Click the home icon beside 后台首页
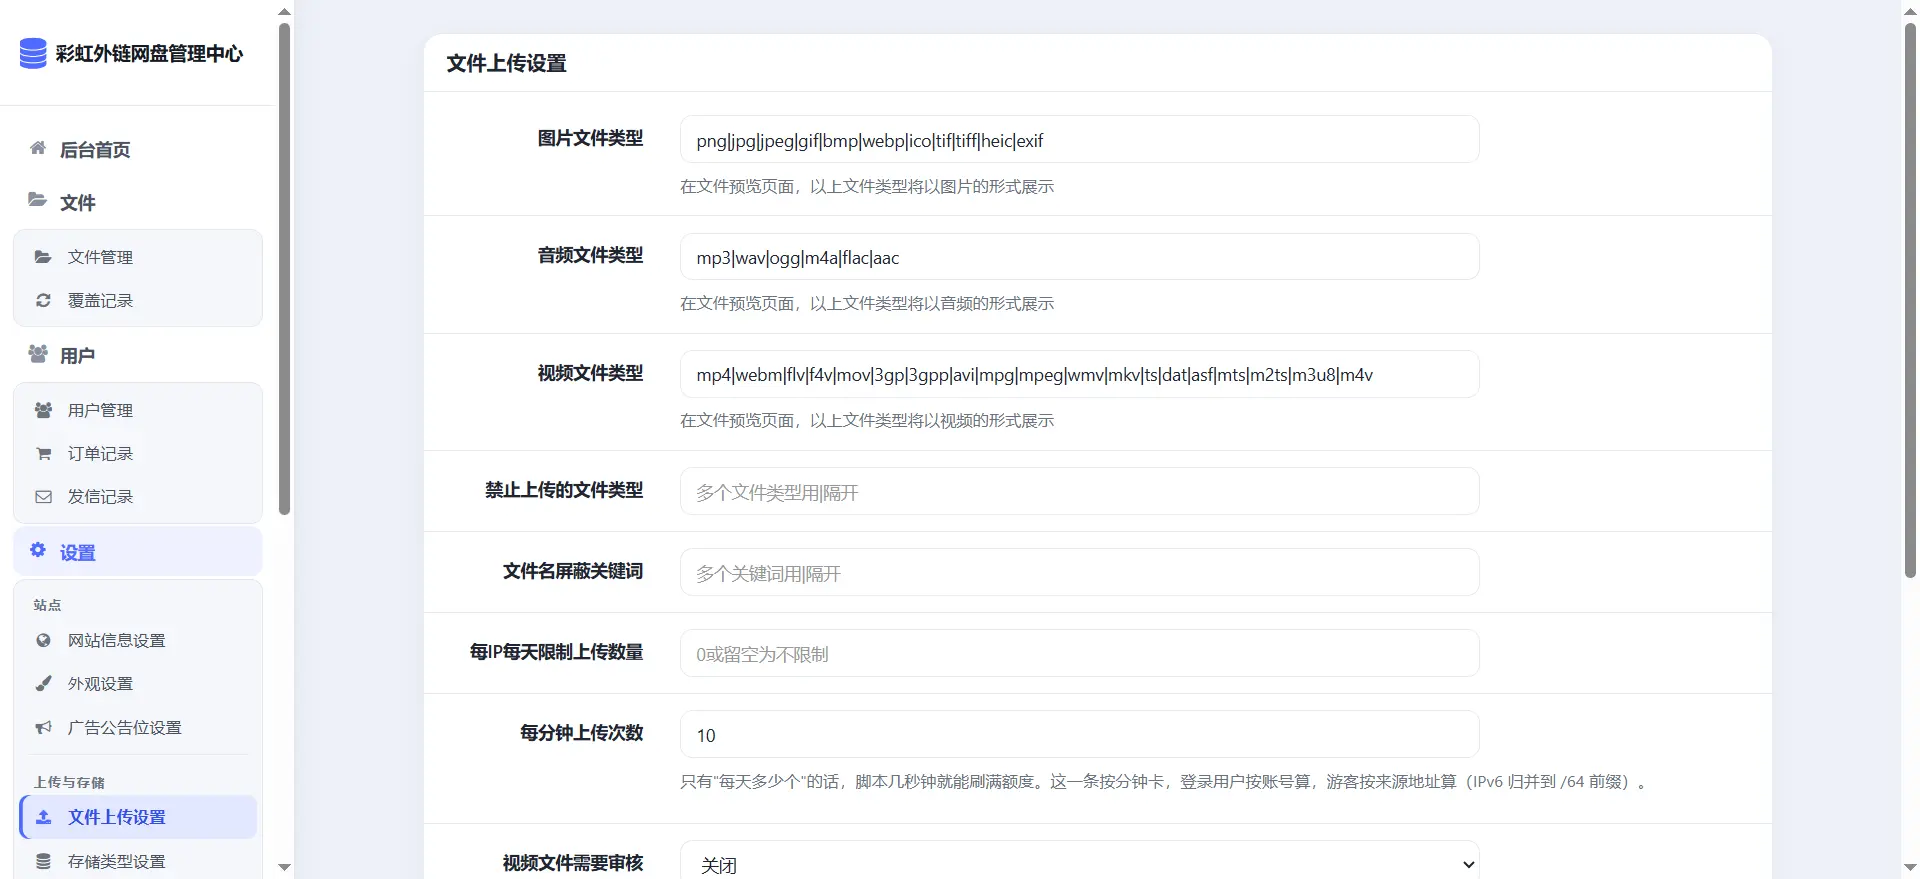This screenshot has height=879, width=1920. click(38, 148)
